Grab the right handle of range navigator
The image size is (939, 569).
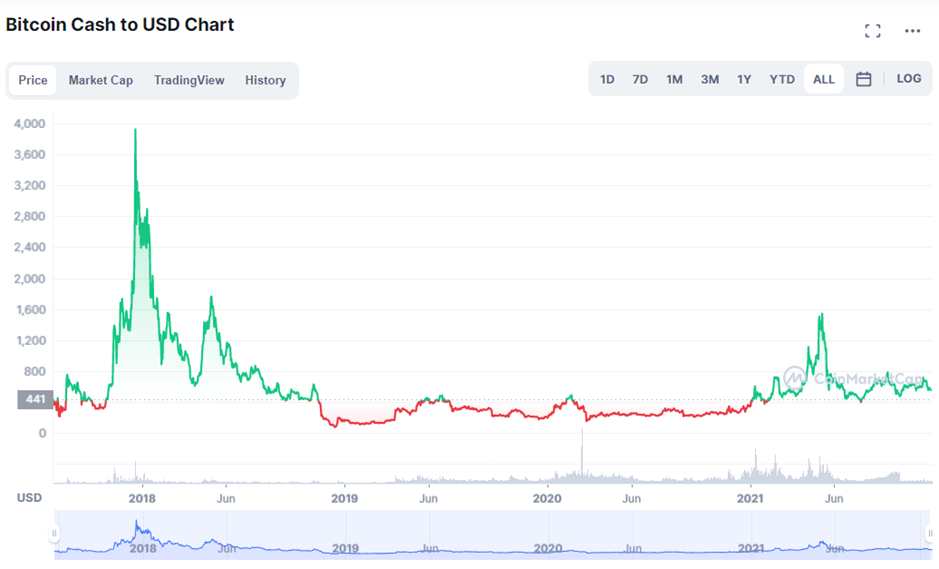[929, 533]
